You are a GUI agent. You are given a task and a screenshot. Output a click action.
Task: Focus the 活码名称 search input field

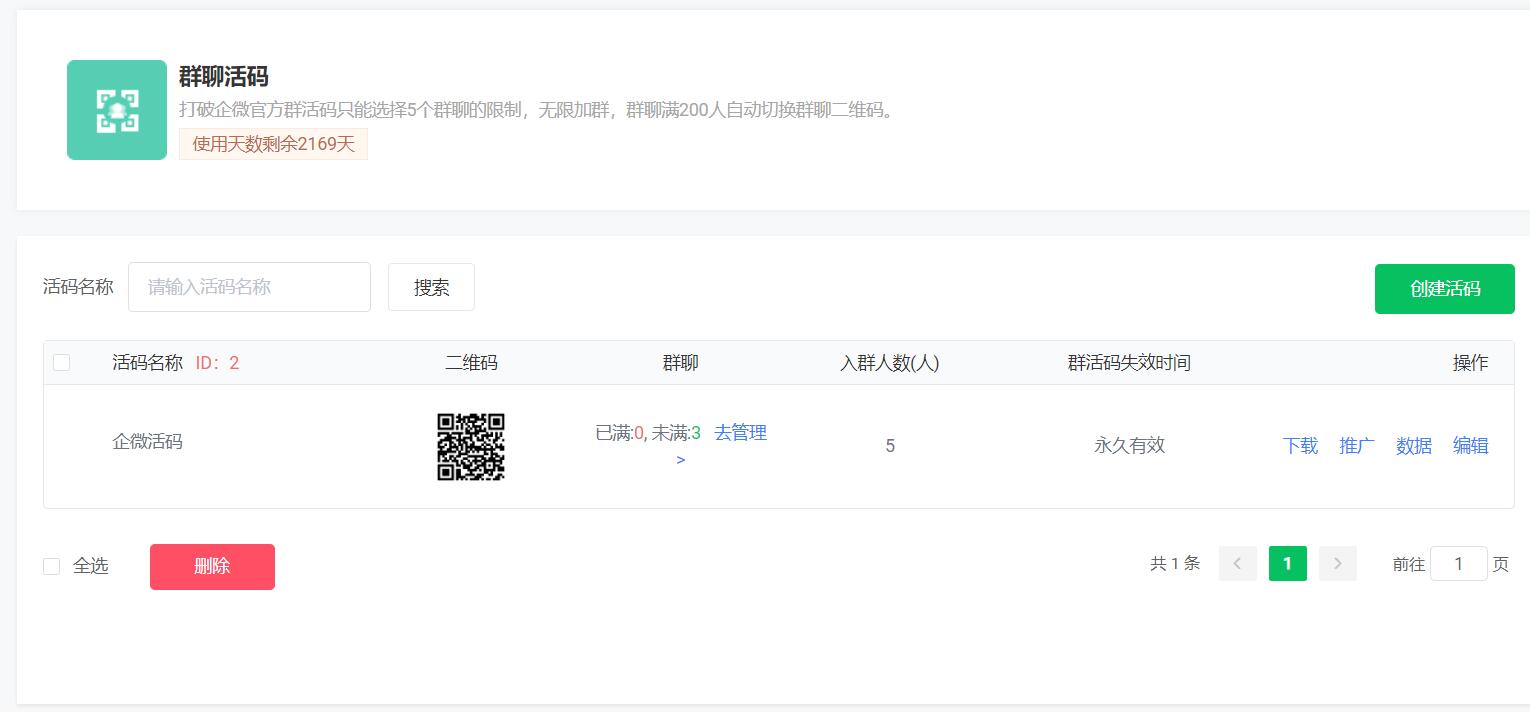point(249,287)
